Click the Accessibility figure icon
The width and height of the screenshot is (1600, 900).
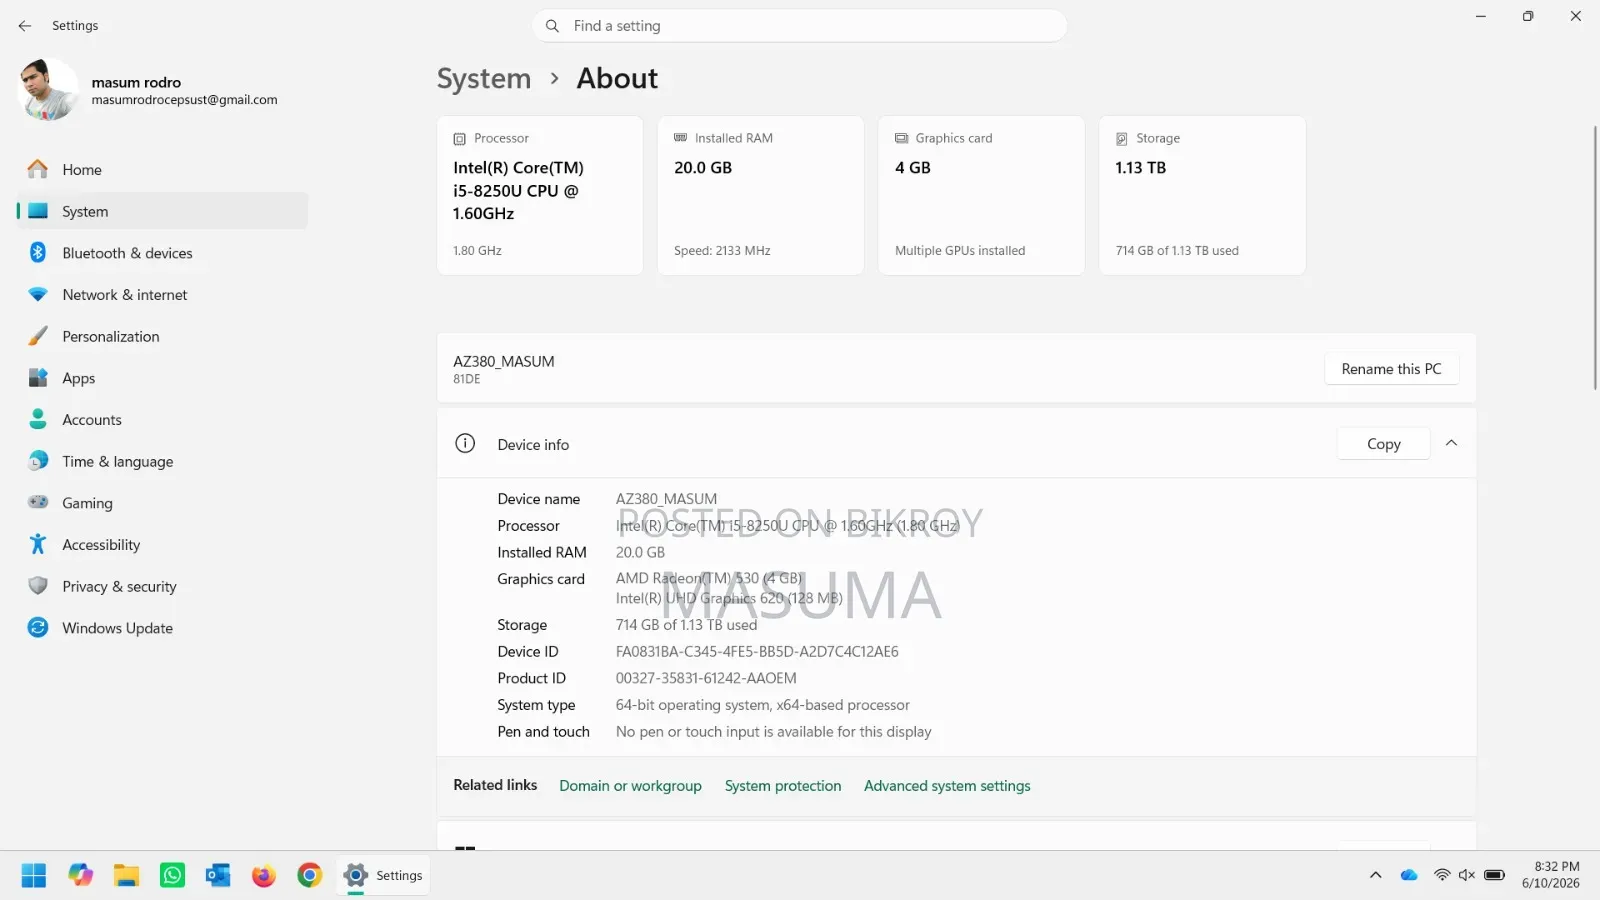[x=38, y=545]
